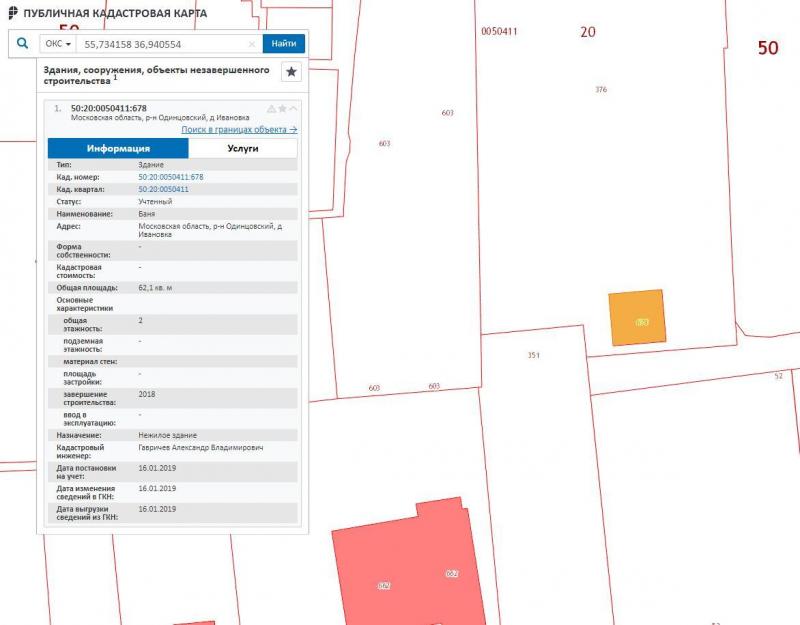Collapse the result card with chevron
800x625 pixels.
coord(293,109)
